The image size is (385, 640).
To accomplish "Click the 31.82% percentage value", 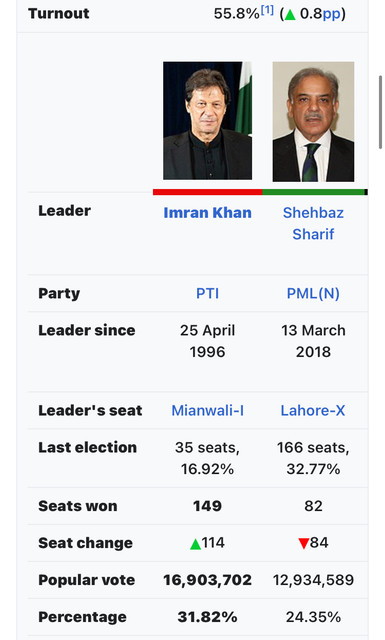I will [x=207, y=617].
